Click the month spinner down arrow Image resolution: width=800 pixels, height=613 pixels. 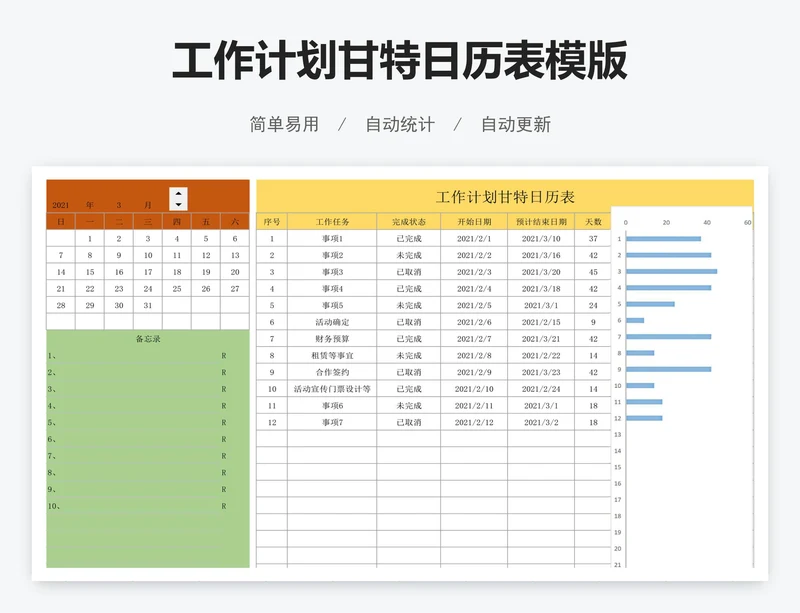[x=178, y=204]
